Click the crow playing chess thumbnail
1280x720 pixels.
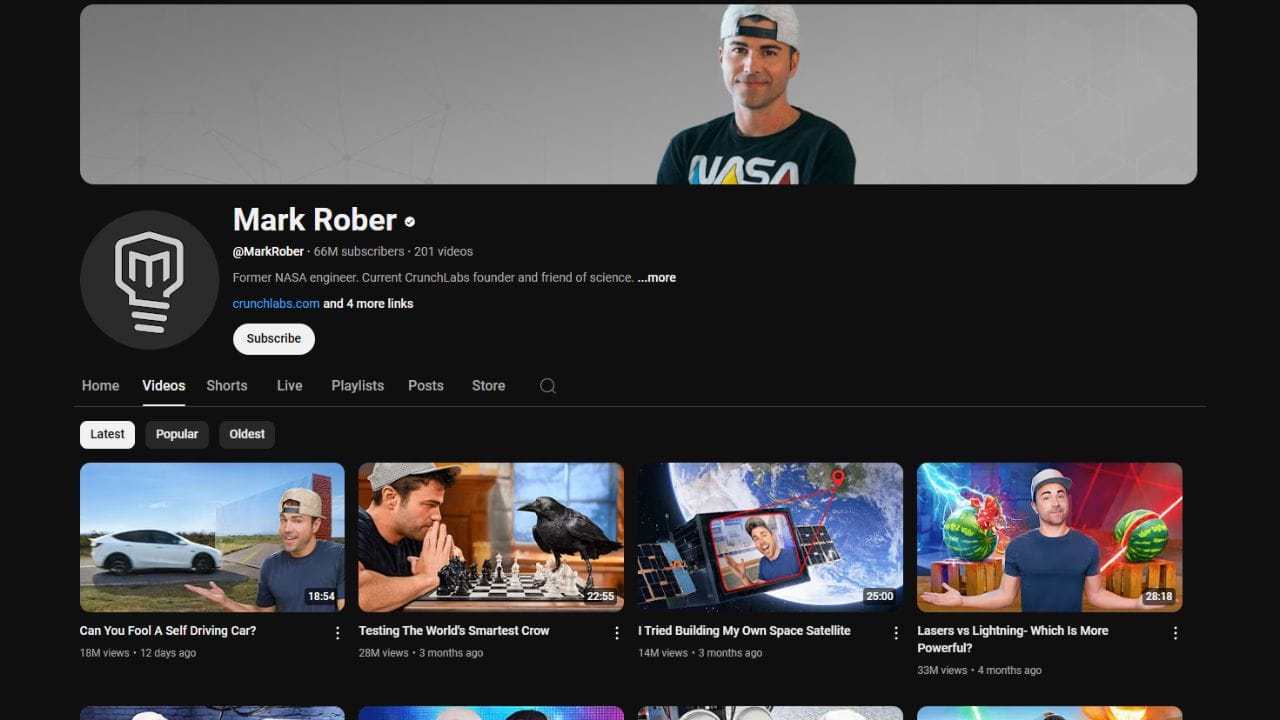click(491, 537)
